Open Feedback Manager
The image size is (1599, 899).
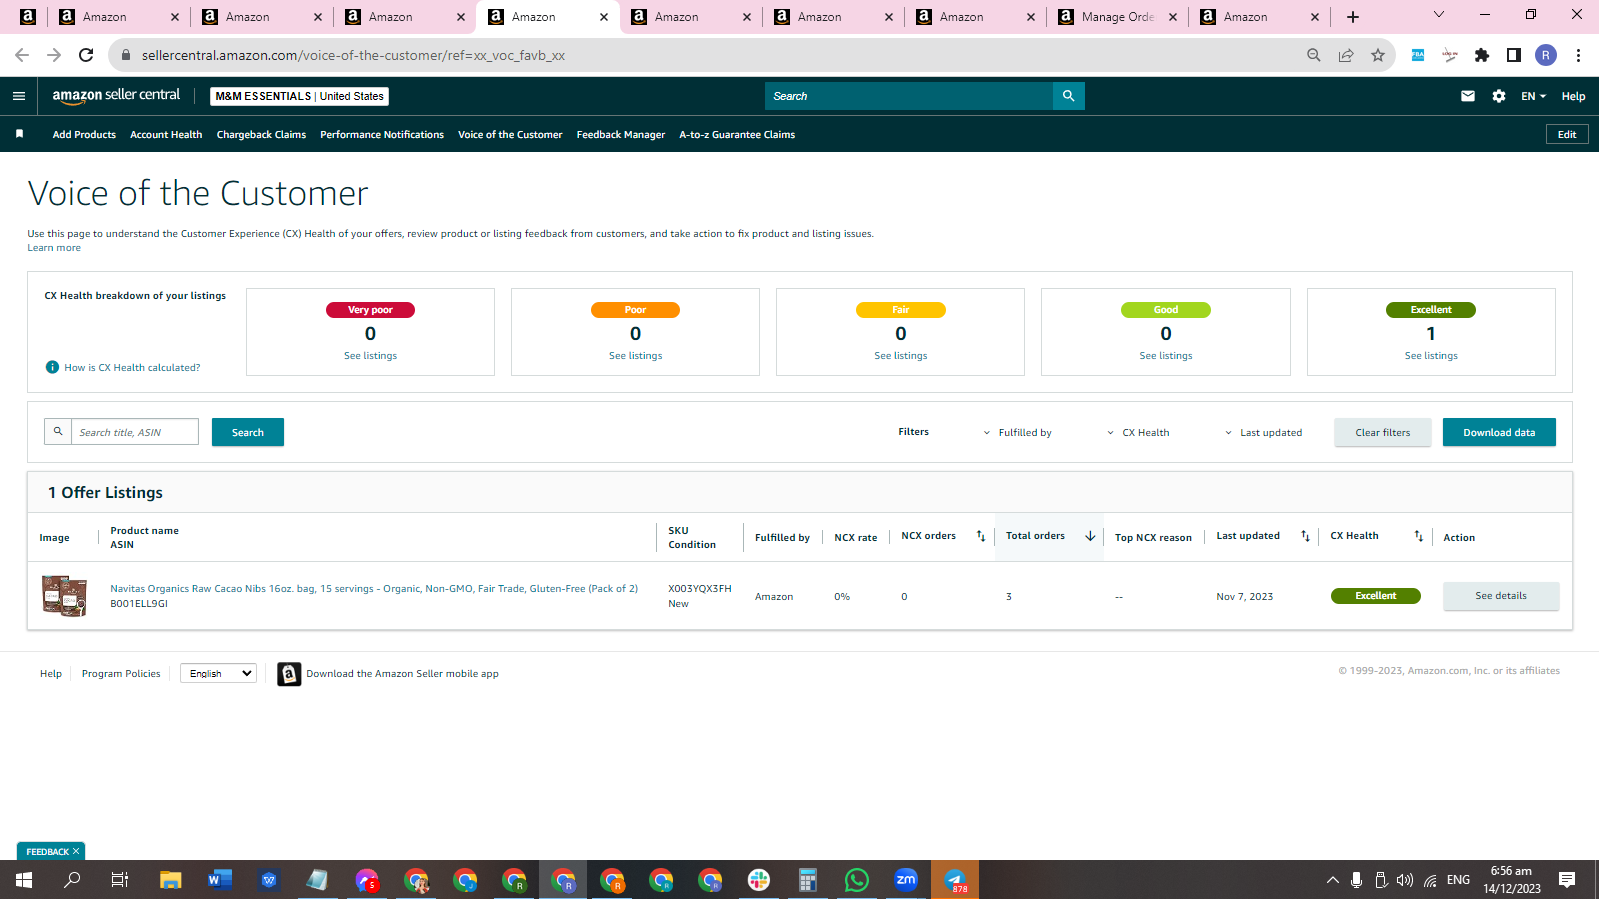(621, 134)
